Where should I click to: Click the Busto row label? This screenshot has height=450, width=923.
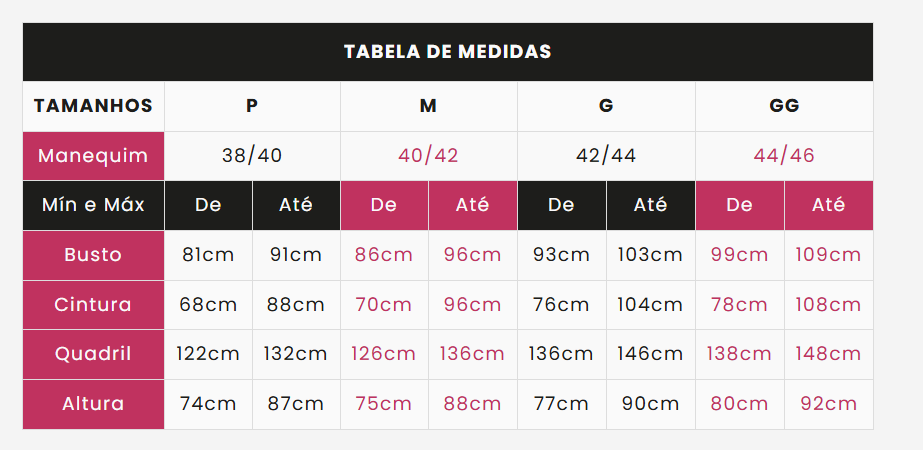pos(93,255)
